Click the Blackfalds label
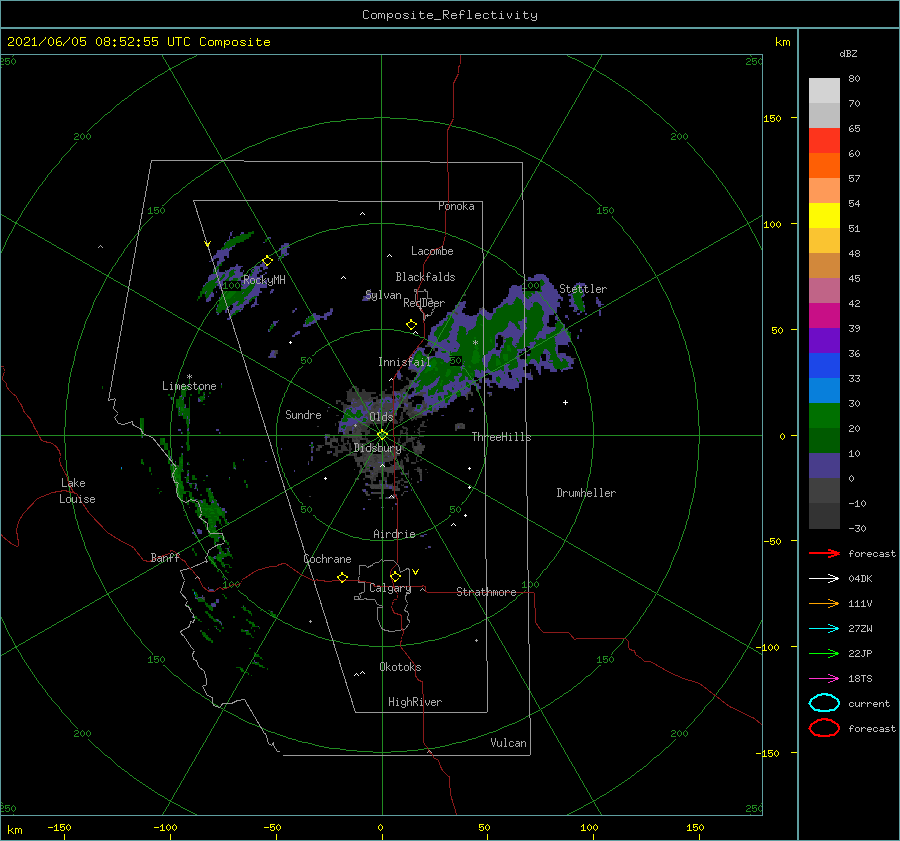This screenshot has width=900, height=841. [x=425, y=277]
